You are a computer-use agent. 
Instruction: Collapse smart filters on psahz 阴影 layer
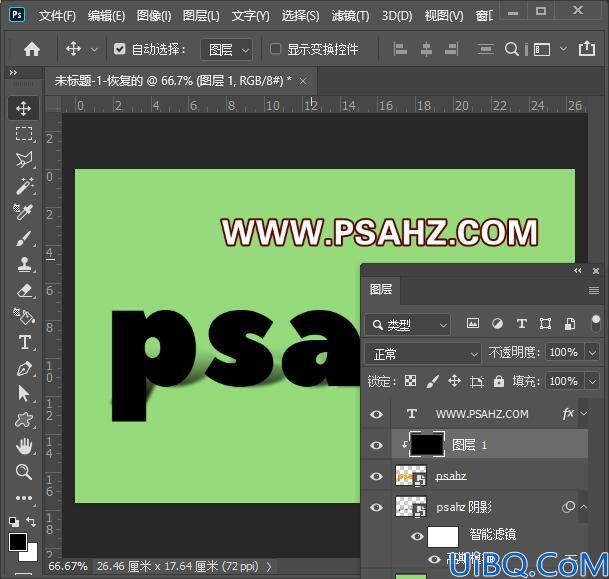click(584, 506)
